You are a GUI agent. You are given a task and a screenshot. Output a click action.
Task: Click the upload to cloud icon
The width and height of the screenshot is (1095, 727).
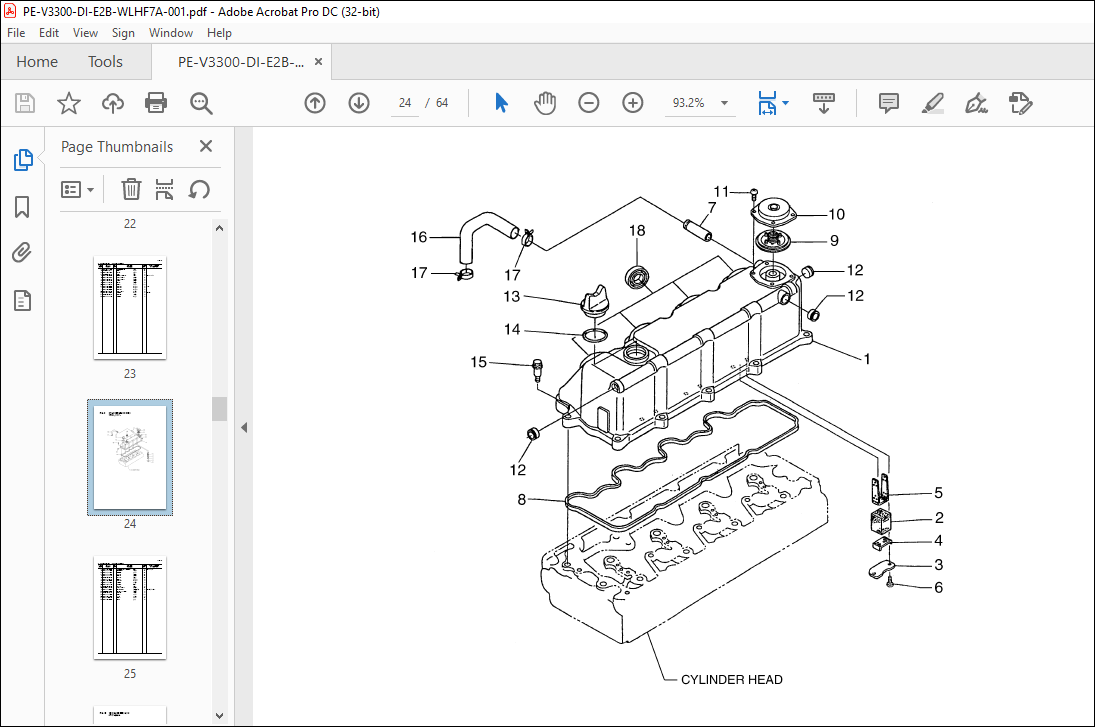(112, 103)
